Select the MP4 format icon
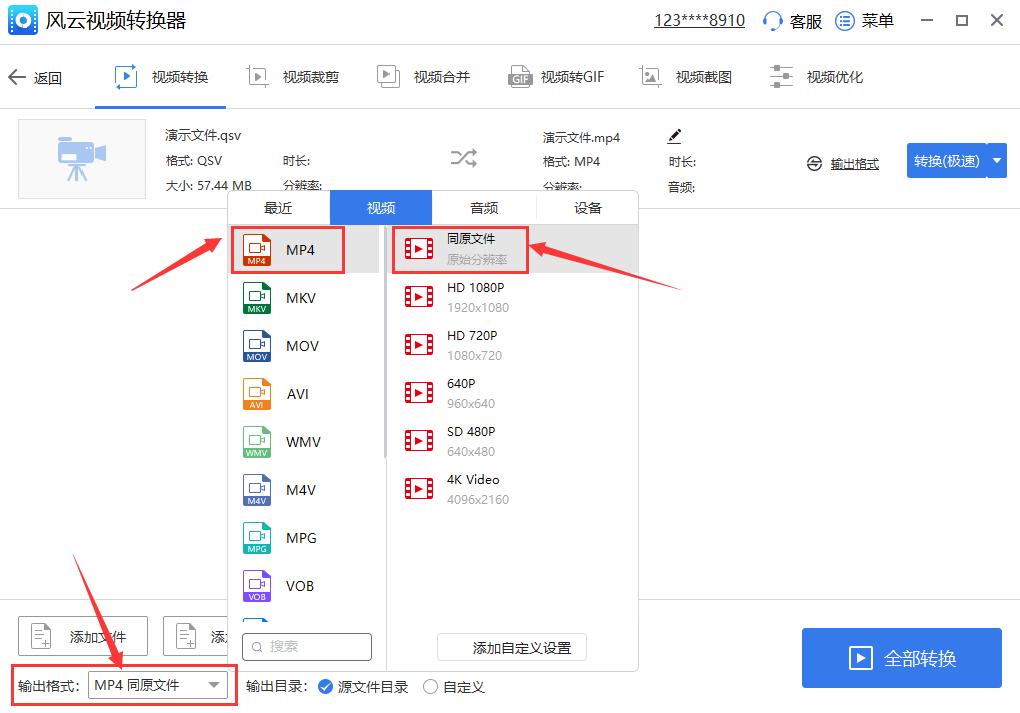The width and height of the screenshot is (1020, 713). 257,250
